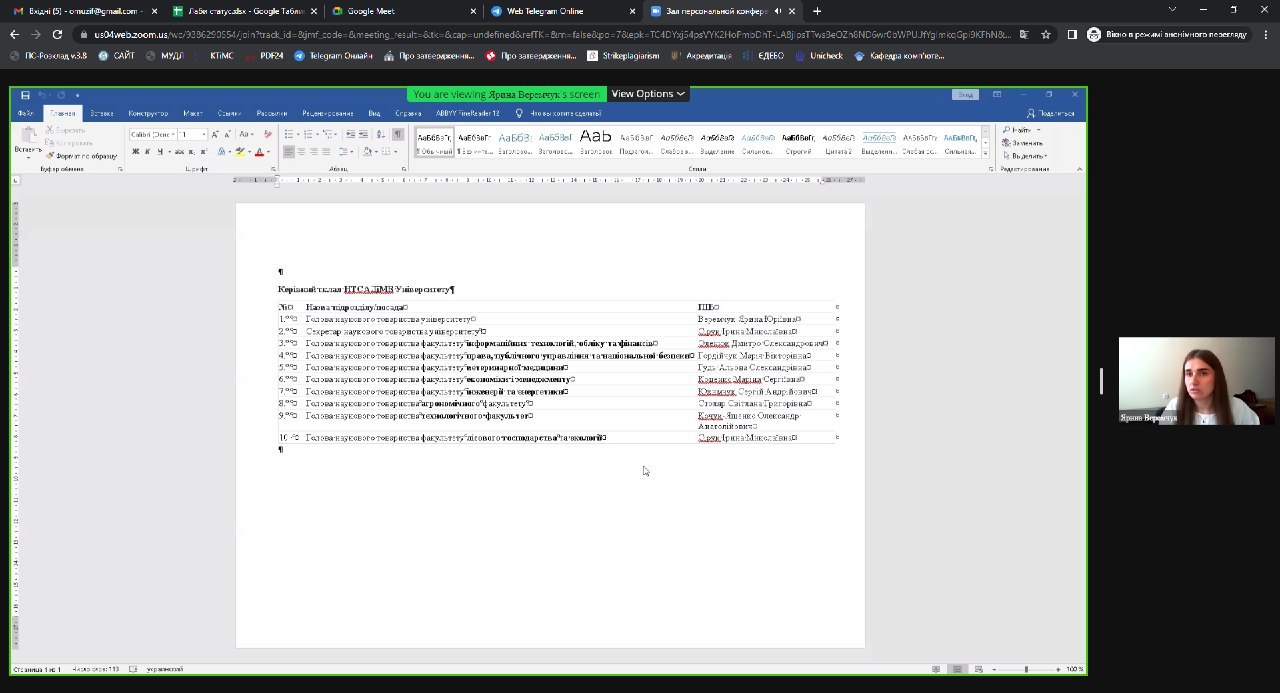Toggle paragraph marks (¶) display

[397, 134]
